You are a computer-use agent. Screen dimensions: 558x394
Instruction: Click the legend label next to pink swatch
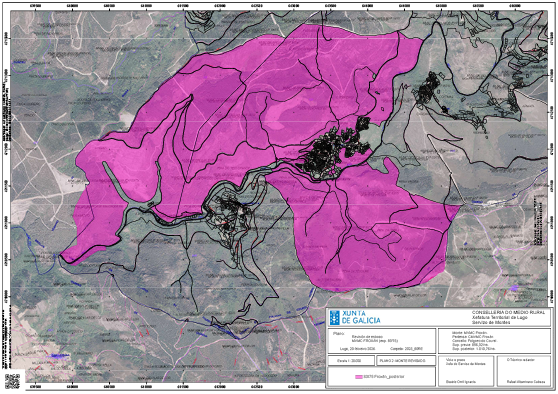384,377
